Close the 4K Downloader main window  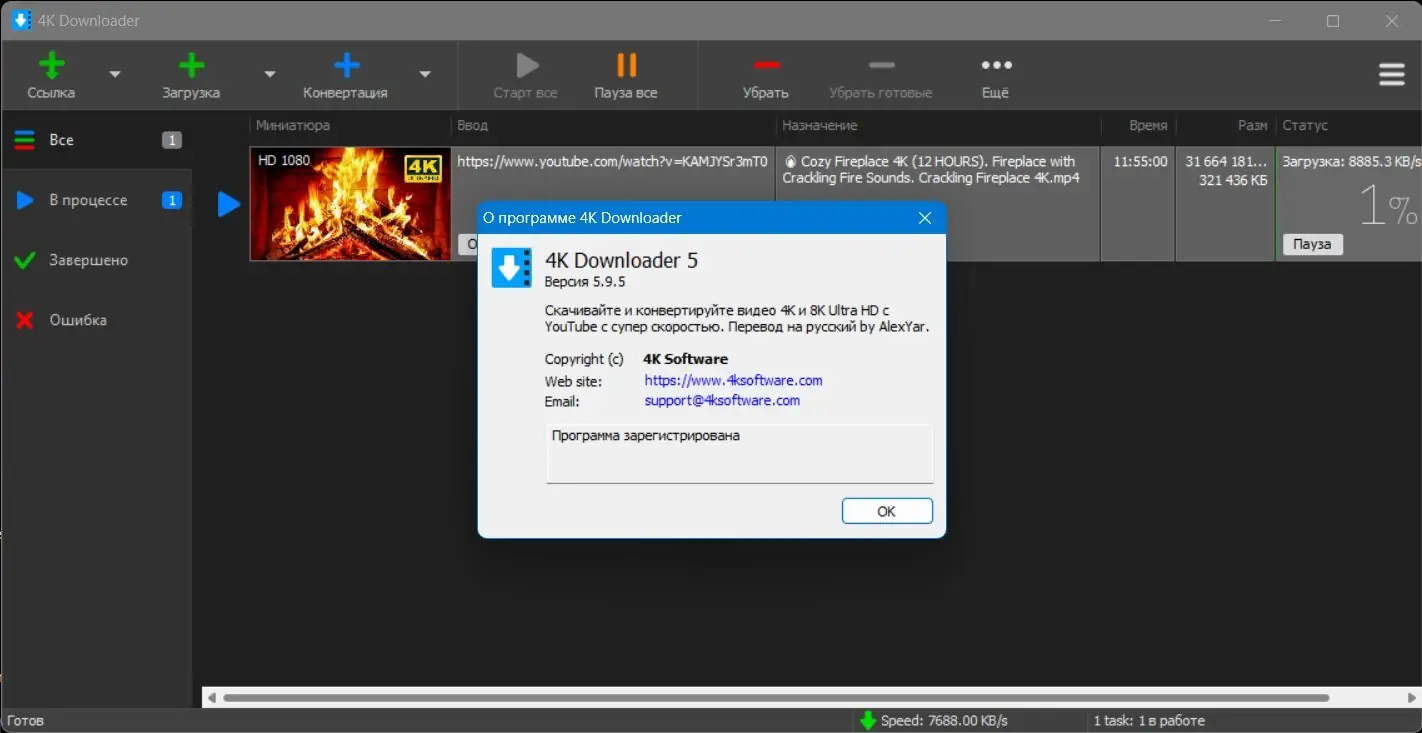pyautogui.click(x=1391, y=20)
